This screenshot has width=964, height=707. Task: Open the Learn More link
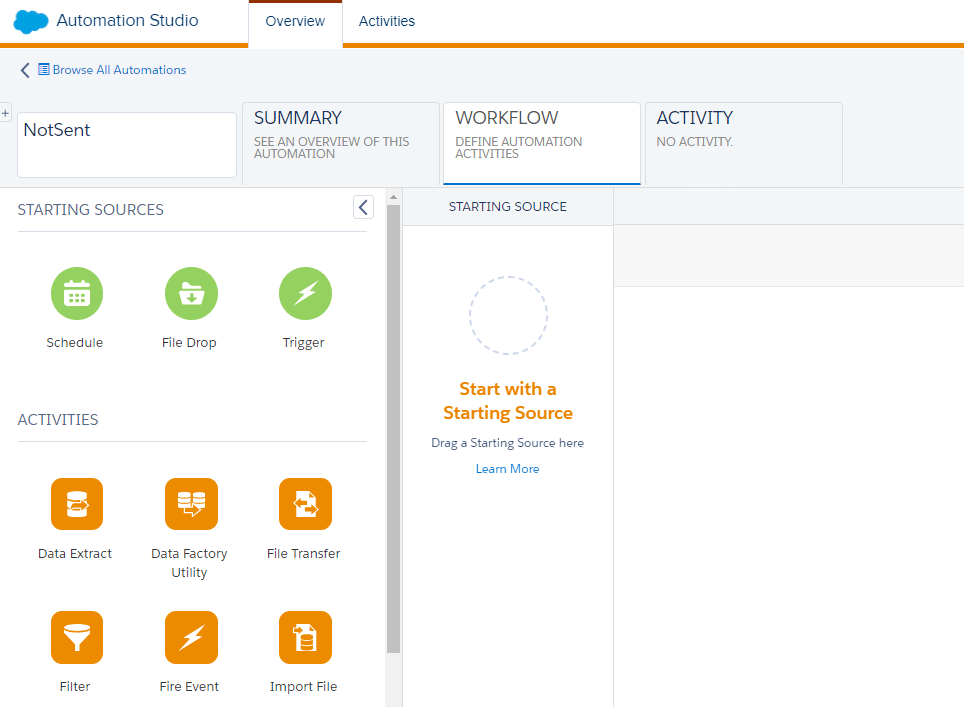[507, 468]
